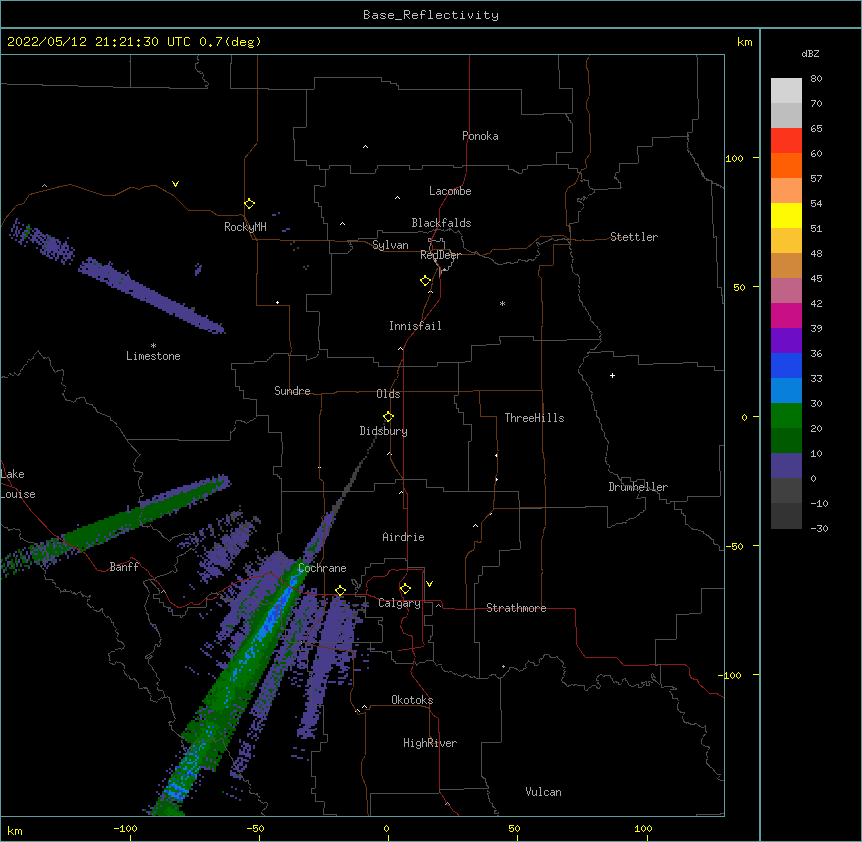Click the Lake Louise label
The height and width of the screenshot is (842, 862).
pyautogui.click(x=18, y=484)
